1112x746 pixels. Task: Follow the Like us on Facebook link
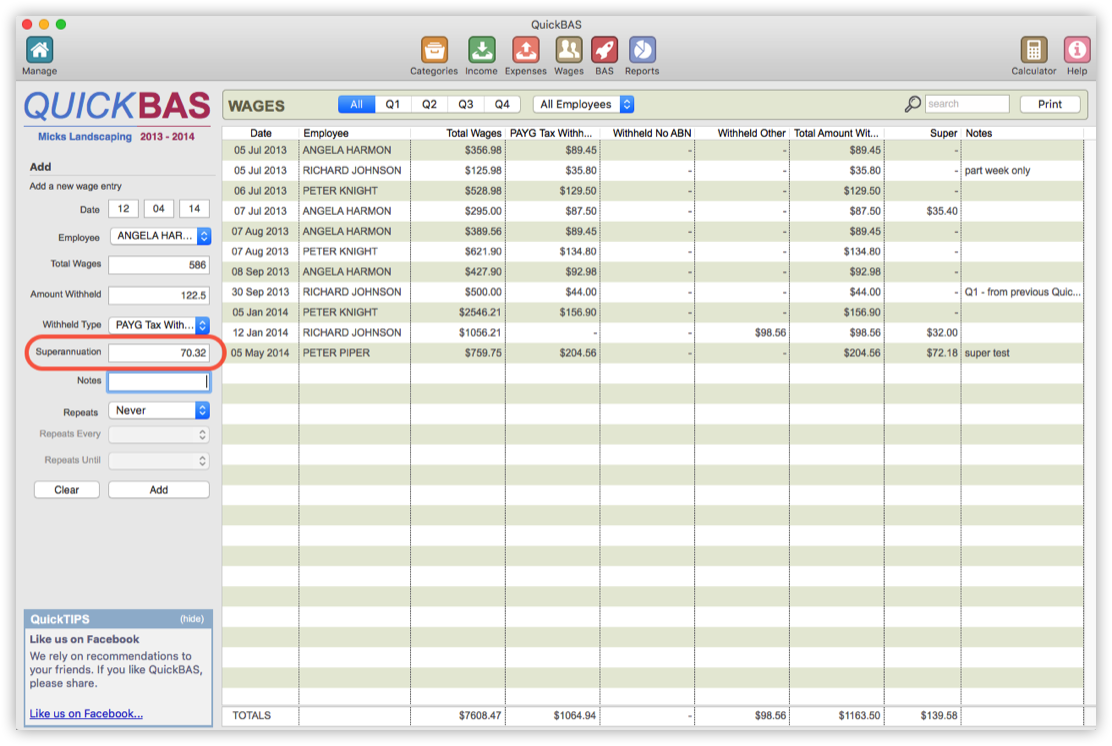[86, 714]
